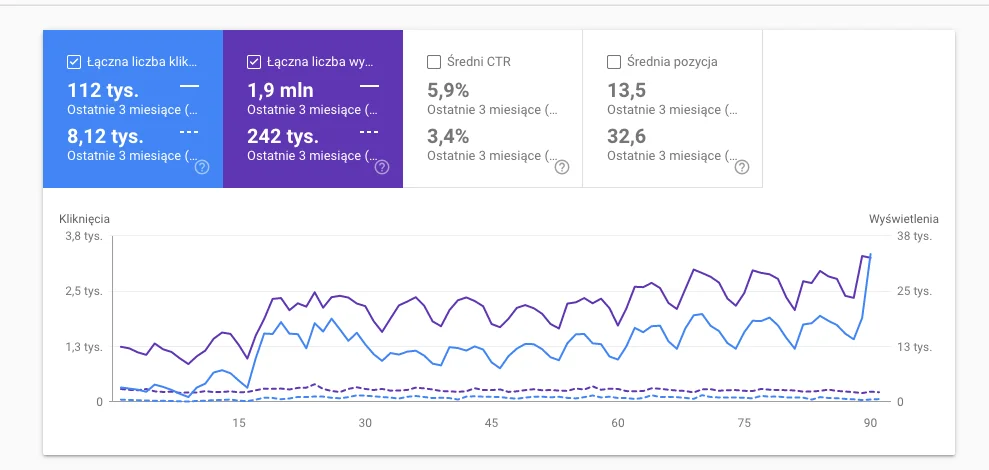989x470 pixels.
Task: Click help icon in Średni CTR card
Action: click(x=561, y=167)
